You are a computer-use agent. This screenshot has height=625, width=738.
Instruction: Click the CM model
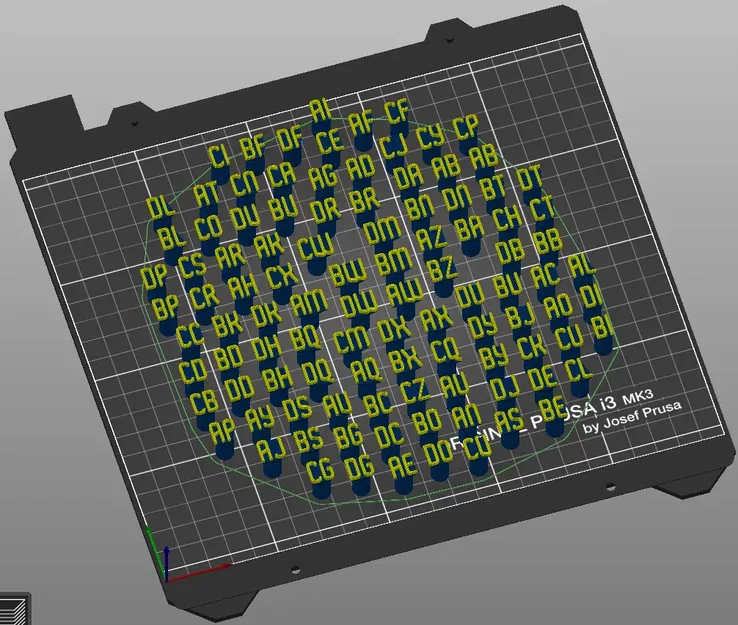pyautogui.click(x=351, y=341)
